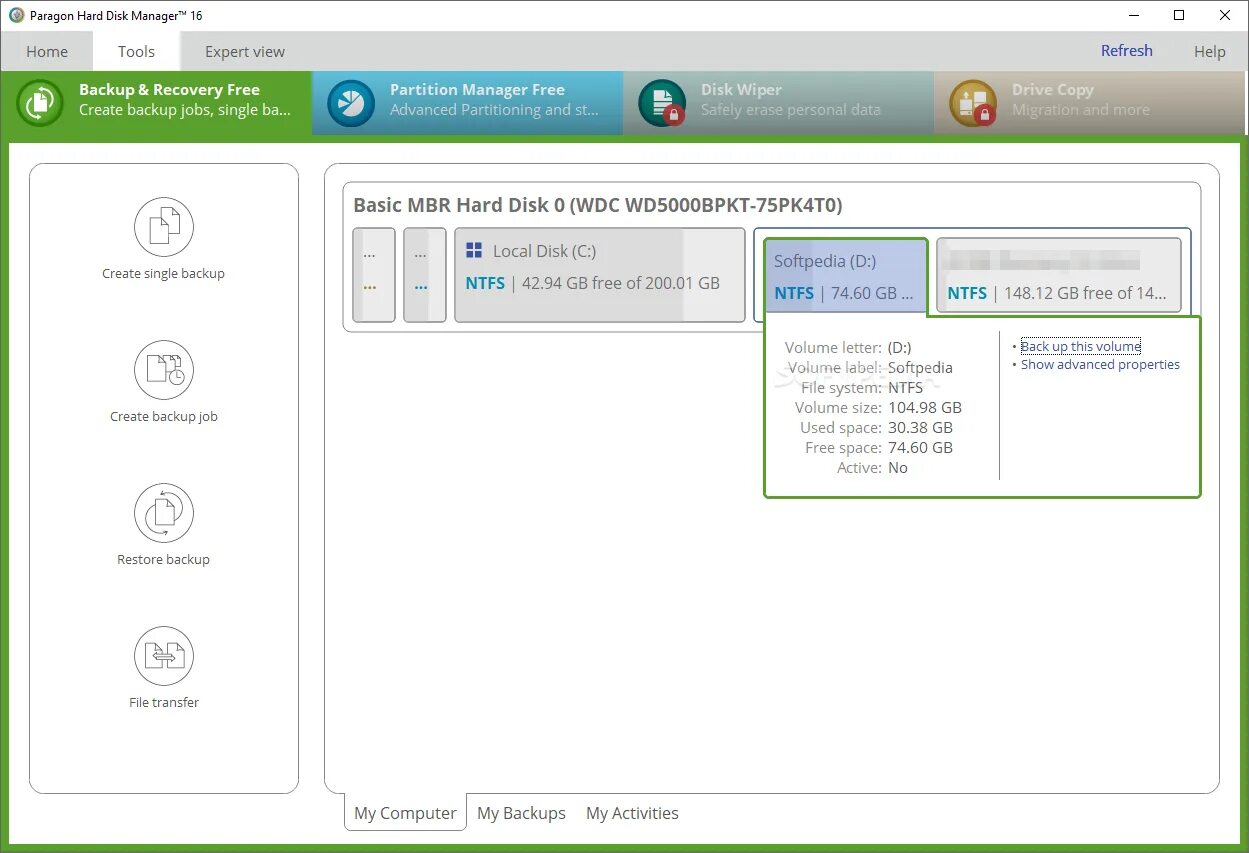Select the second small partition with blue dots
This screenshot has width=1249, height=853.
point(425,275)
